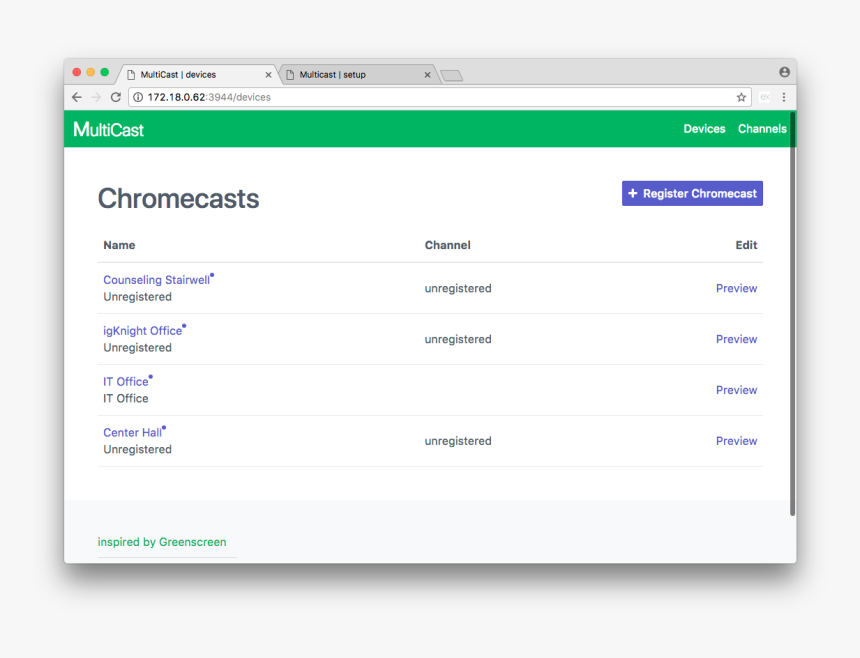Reload the devices page
Screen dimensions: 860x658
(x=115, y=97)
